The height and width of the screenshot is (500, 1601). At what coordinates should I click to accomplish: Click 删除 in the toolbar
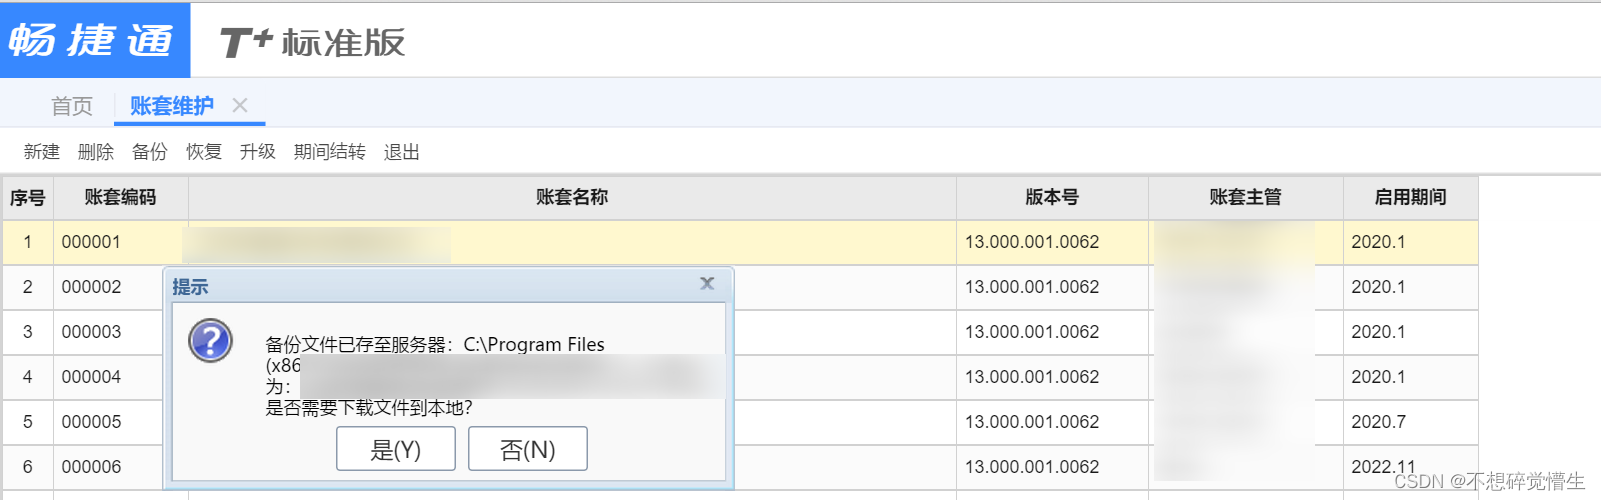[96, 152]
